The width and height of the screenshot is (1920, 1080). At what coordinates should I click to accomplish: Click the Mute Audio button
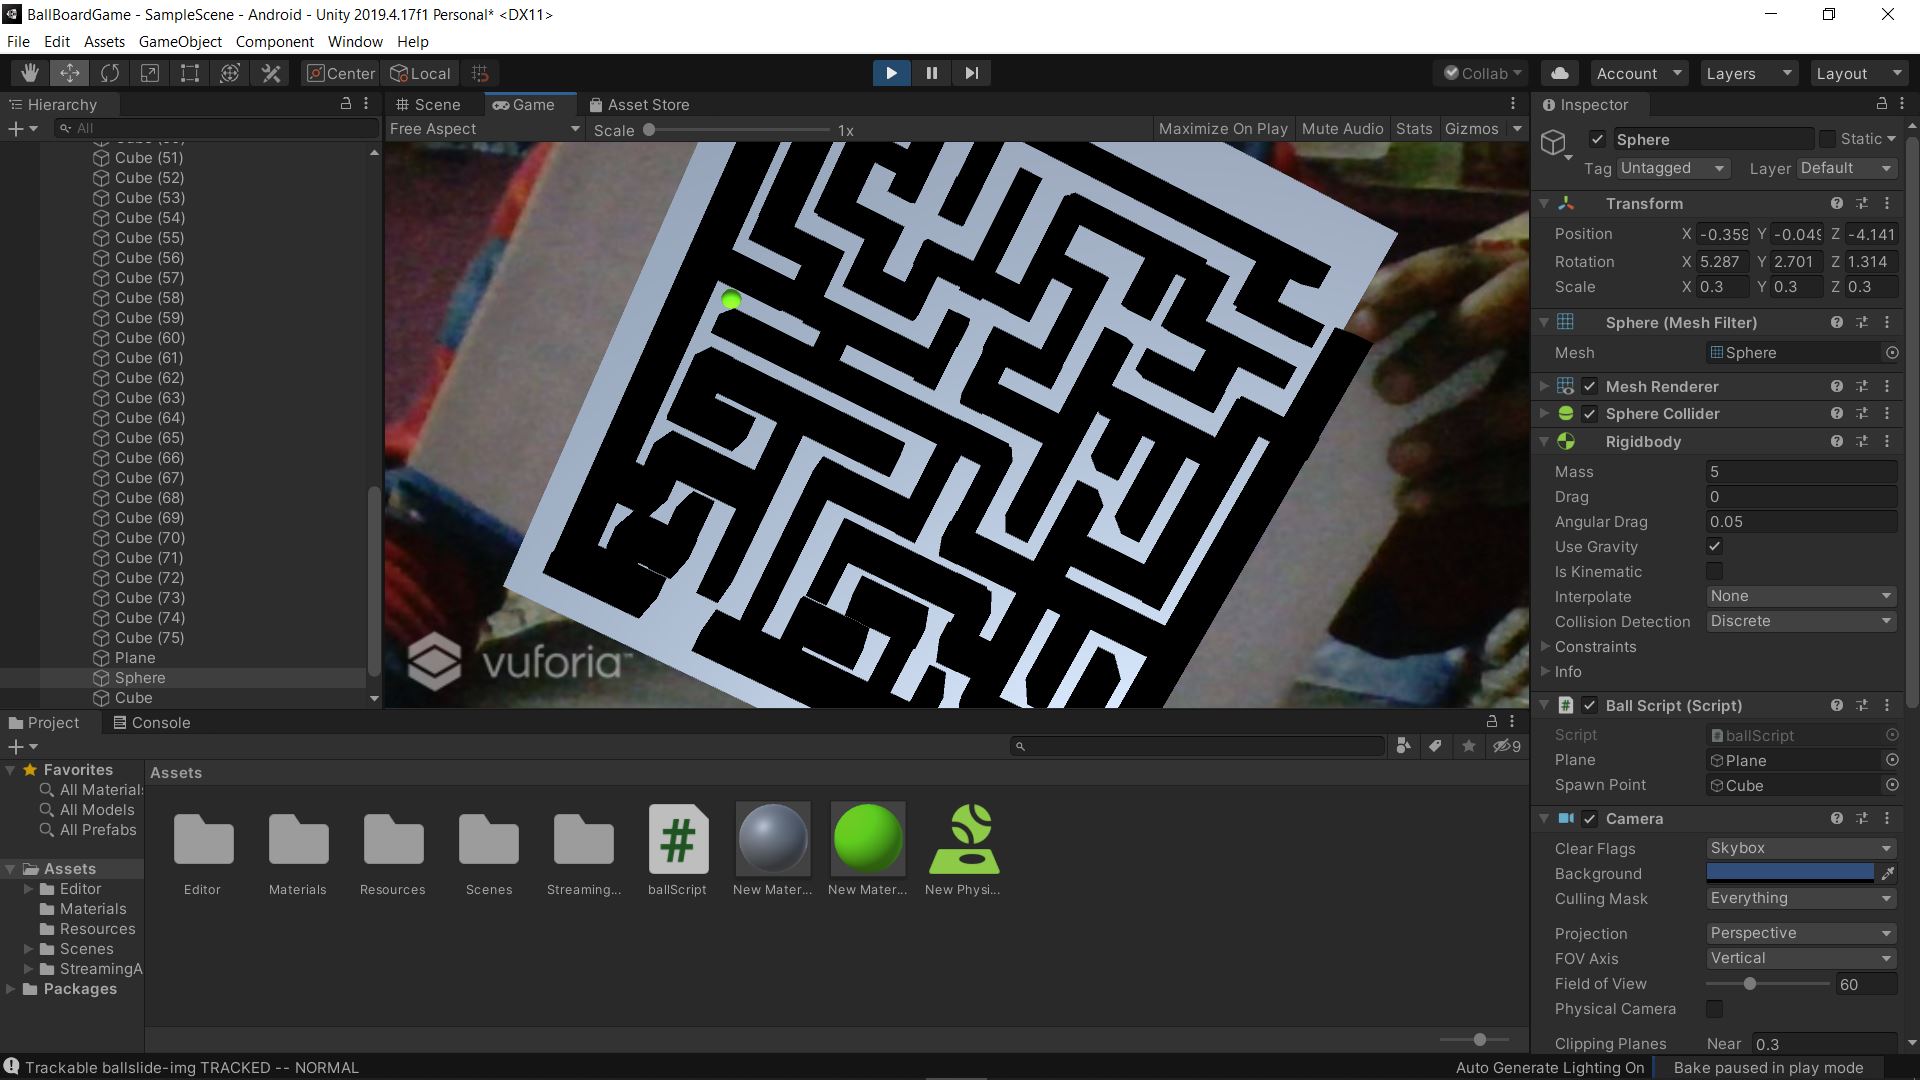click(1342, 129)
